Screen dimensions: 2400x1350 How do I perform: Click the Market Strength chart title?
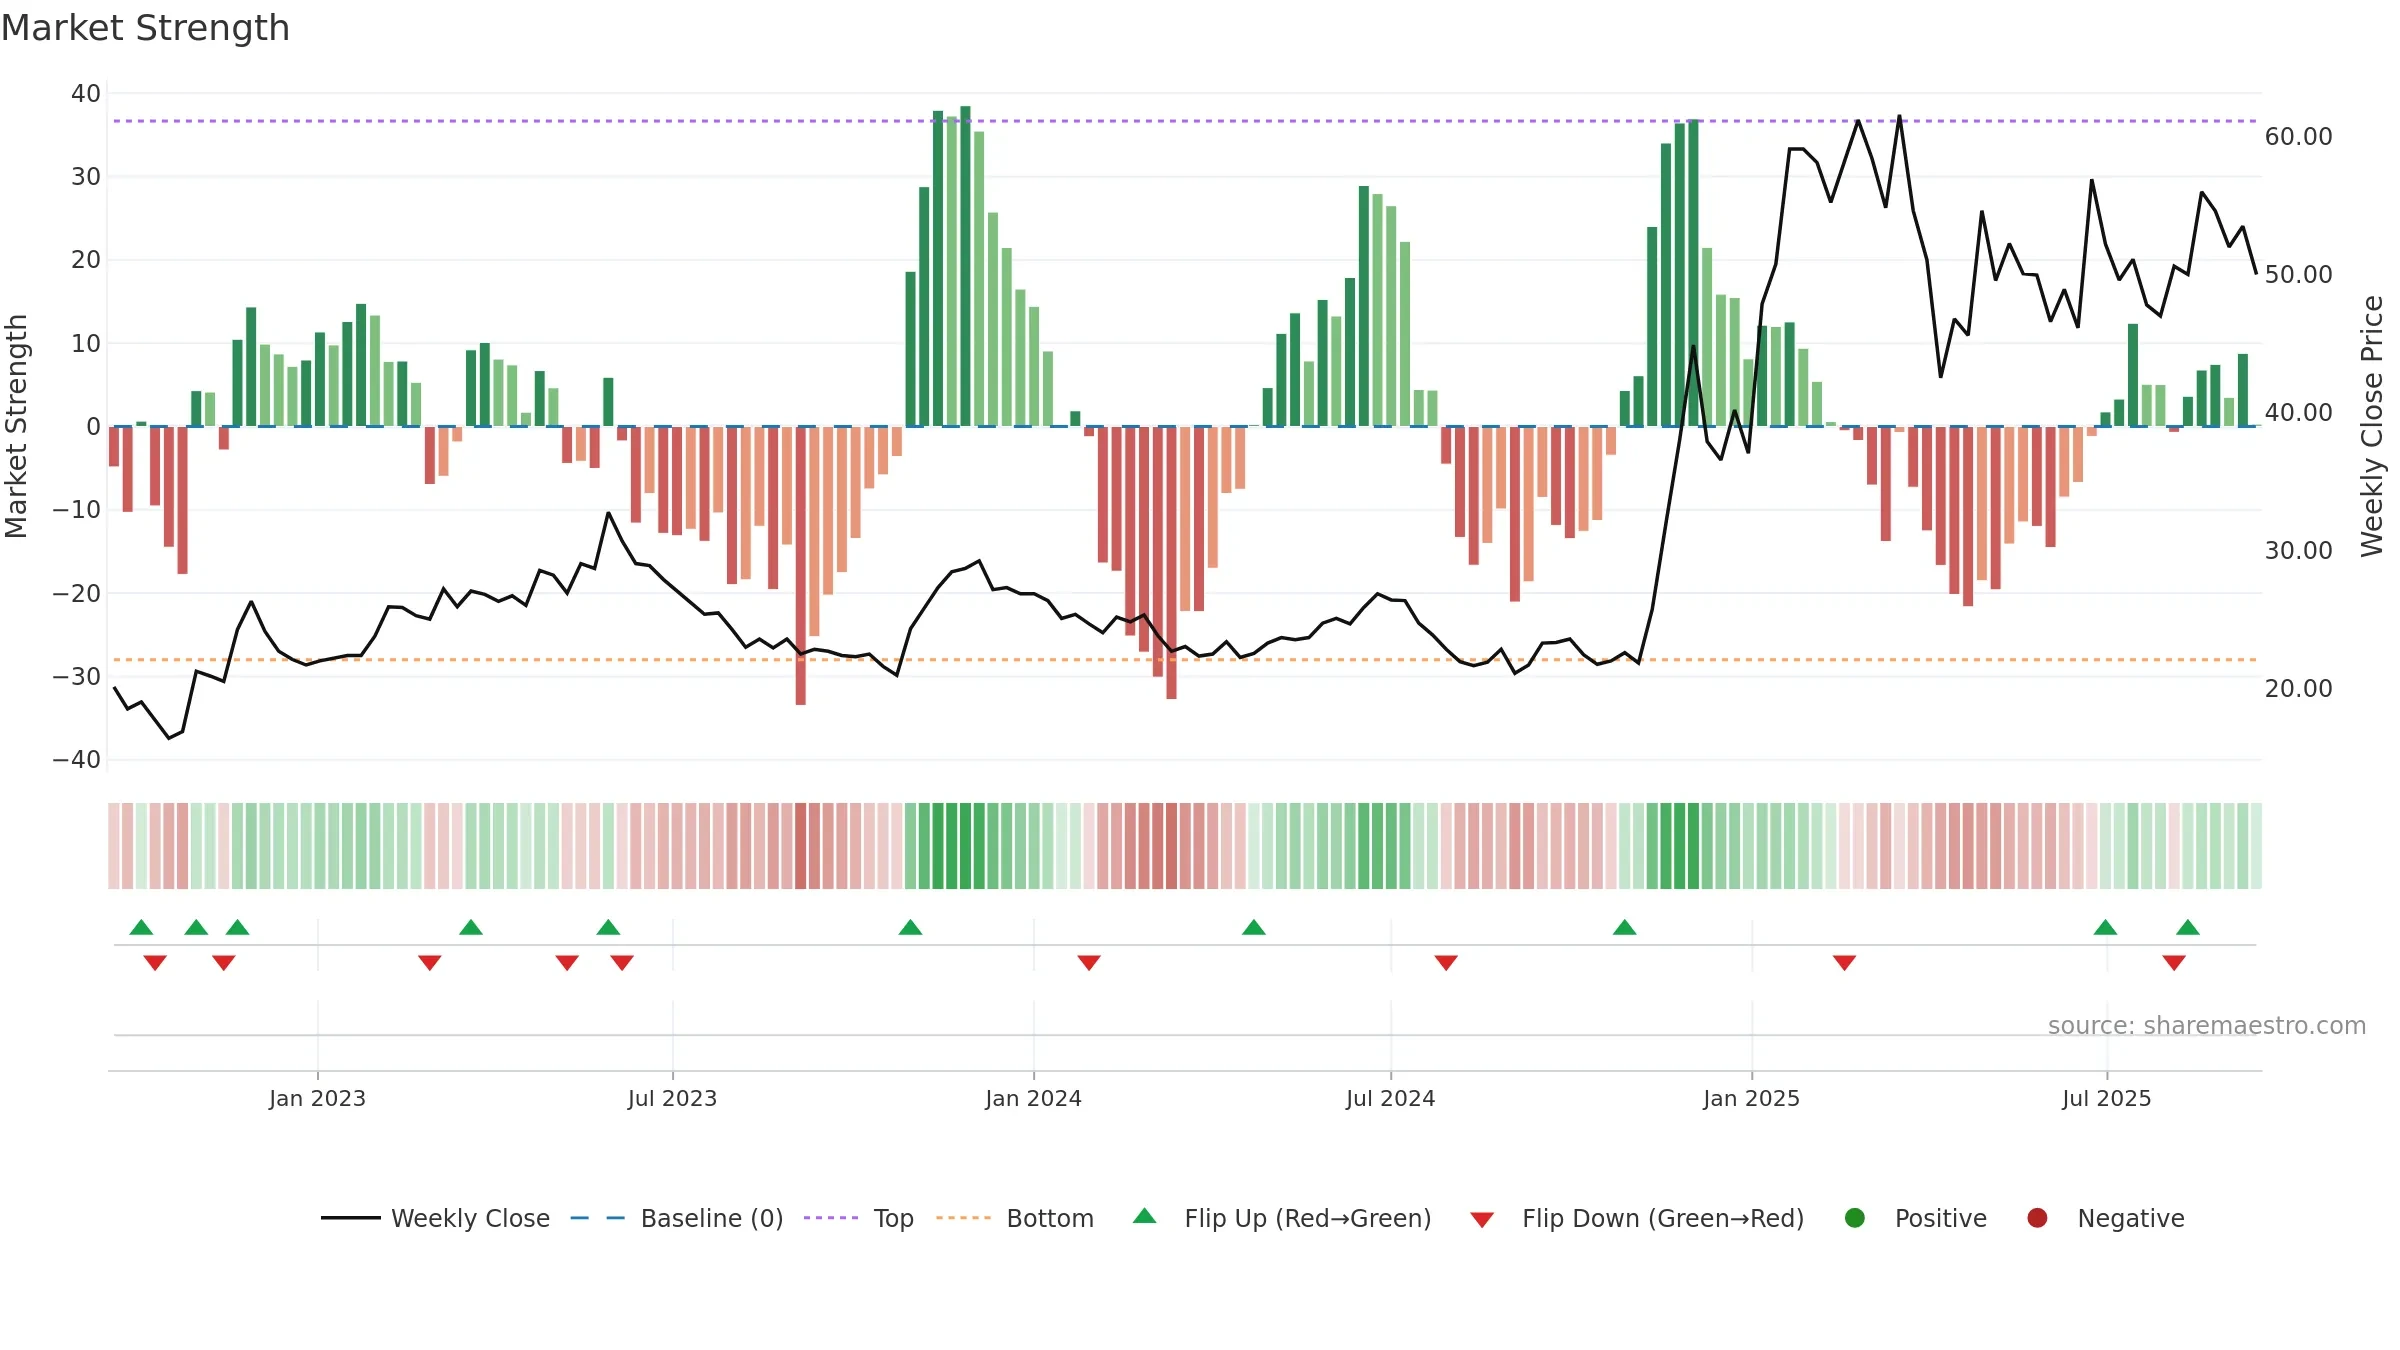145,28
